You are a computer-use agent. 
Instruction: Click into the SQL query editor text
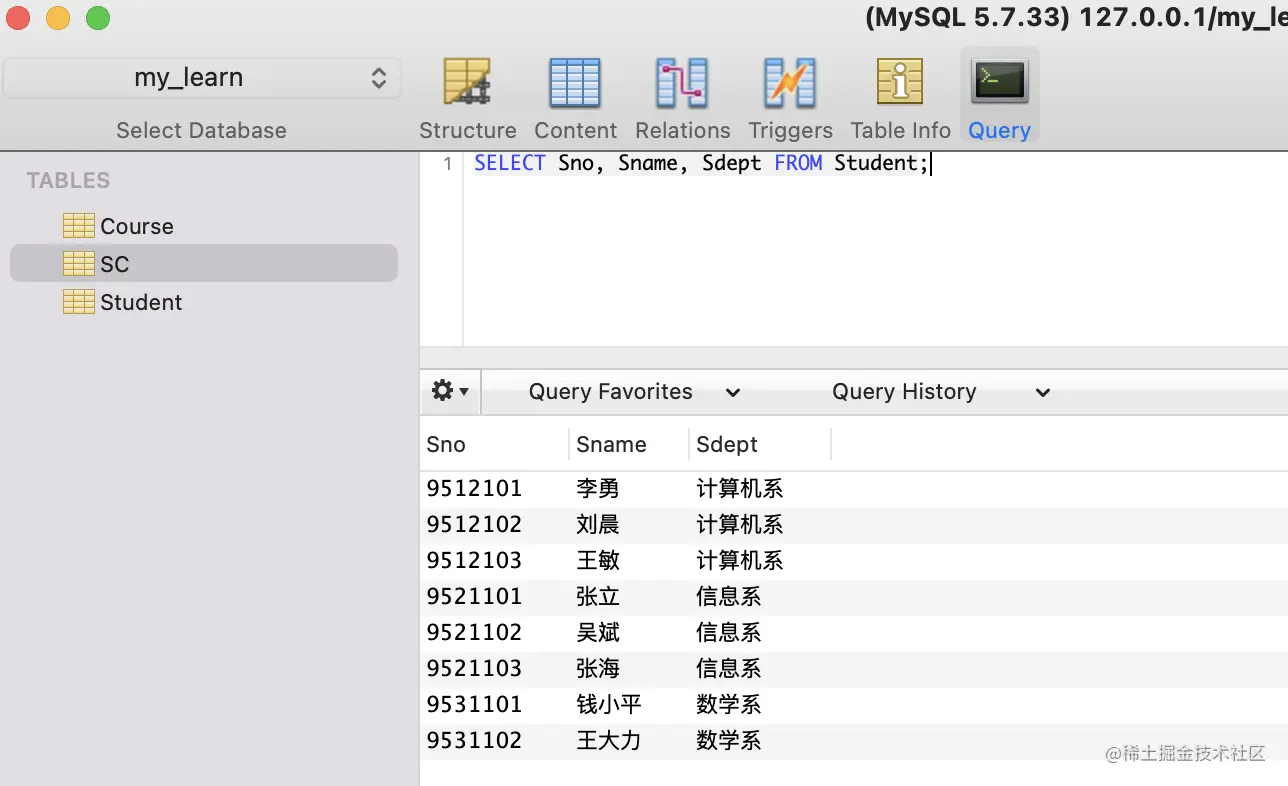click(702, 163)
